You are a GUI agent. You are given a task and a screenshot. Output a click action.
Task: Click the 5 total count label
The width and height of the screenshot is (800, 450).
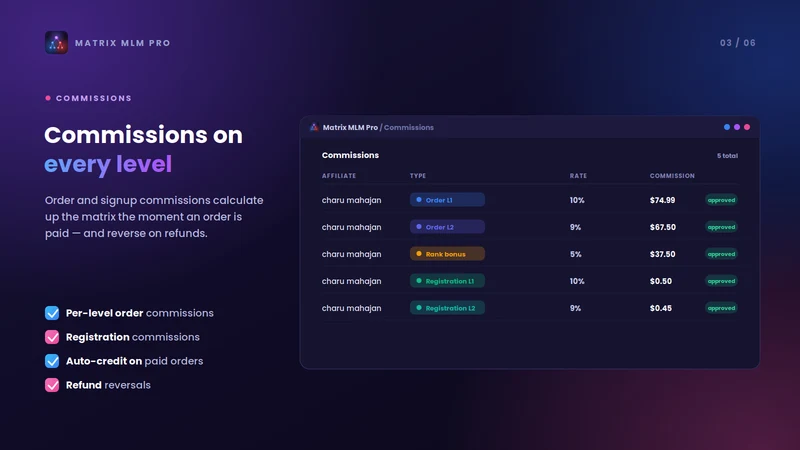tap(727, 156)
